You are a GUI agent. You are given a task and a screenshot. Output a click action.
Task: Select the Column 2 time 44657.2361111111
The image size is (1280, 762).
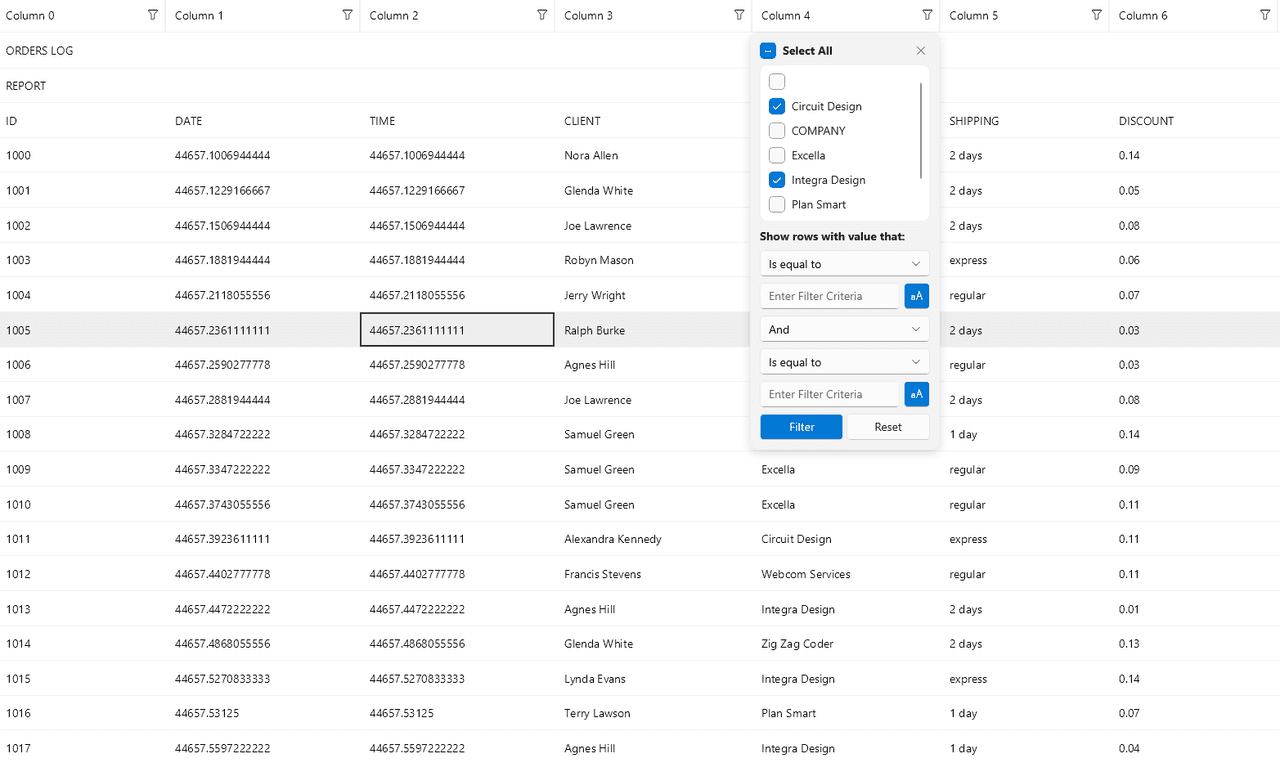coord(457,330)
